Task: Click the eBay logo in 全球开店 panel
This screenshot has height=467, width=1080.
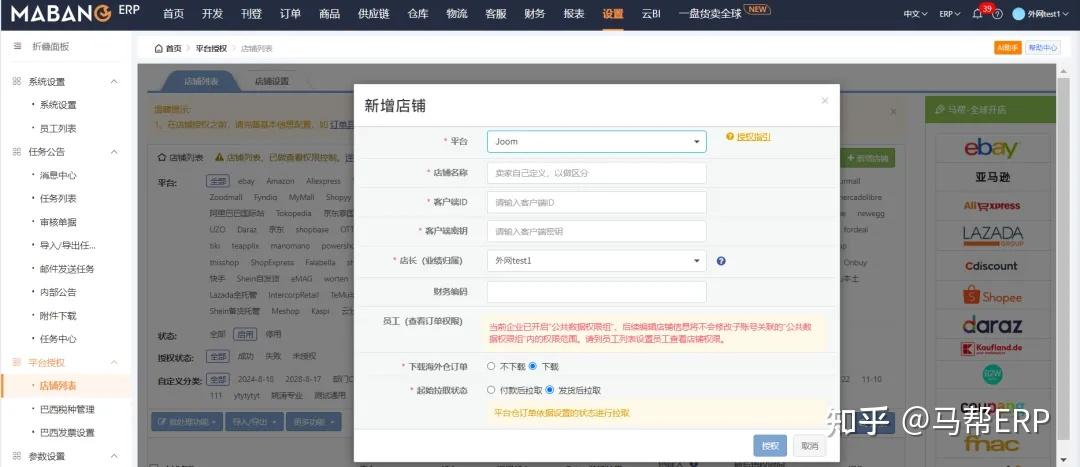Action: (x=990, y=147)
